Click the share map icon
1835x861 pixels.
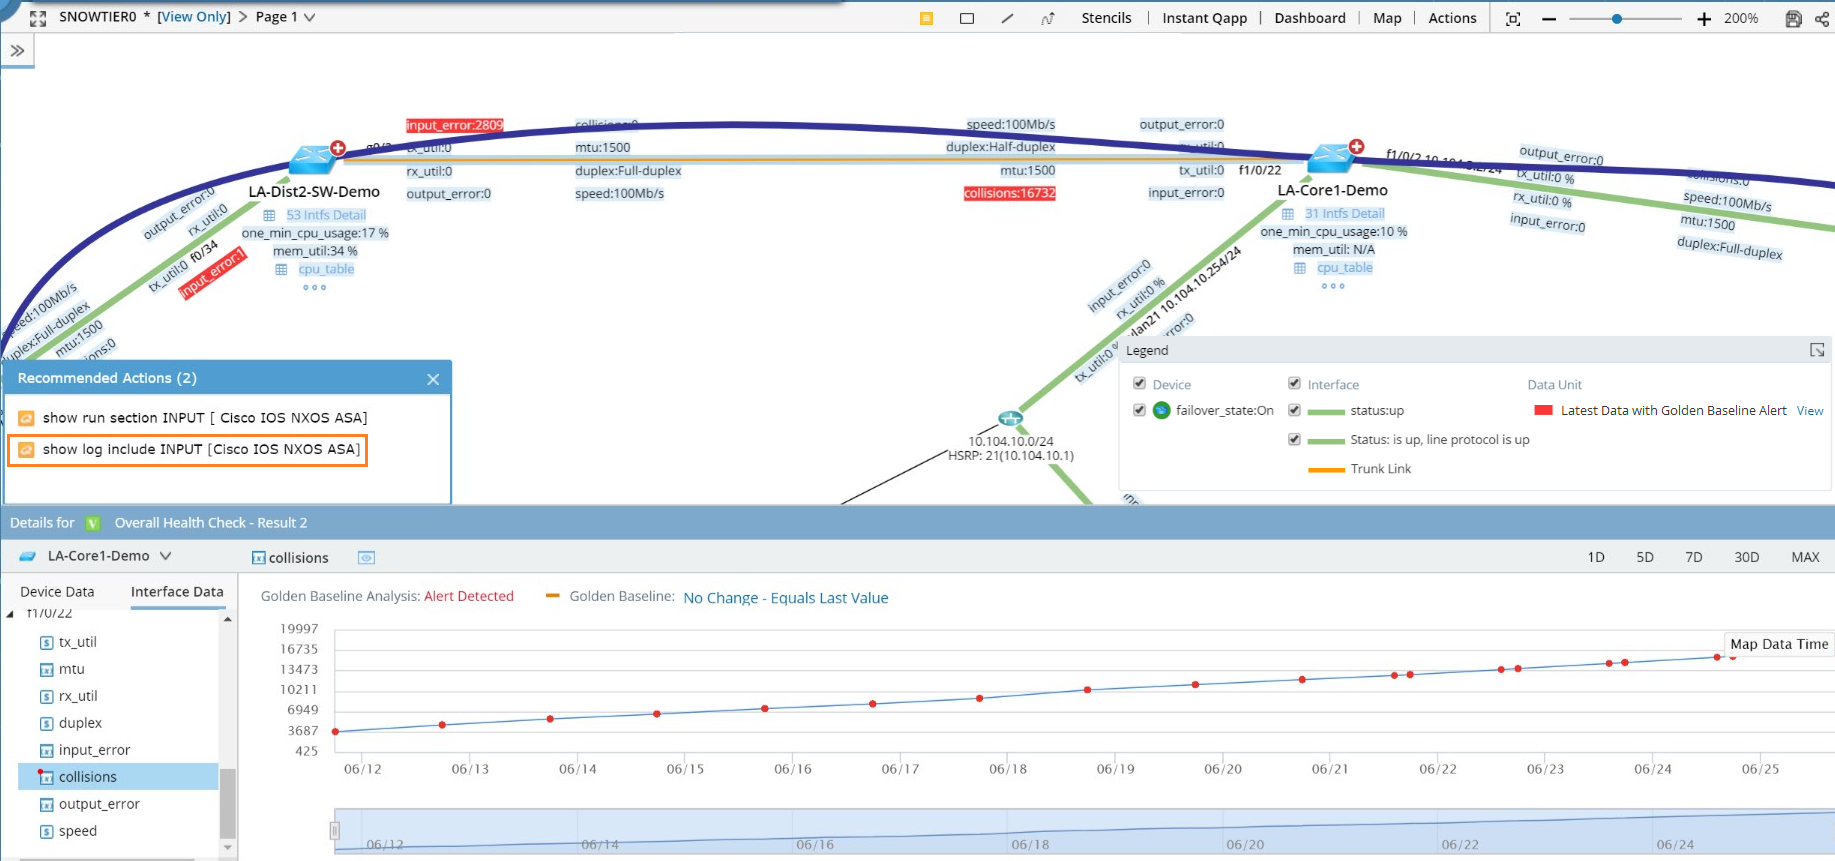pos(1822,19)
